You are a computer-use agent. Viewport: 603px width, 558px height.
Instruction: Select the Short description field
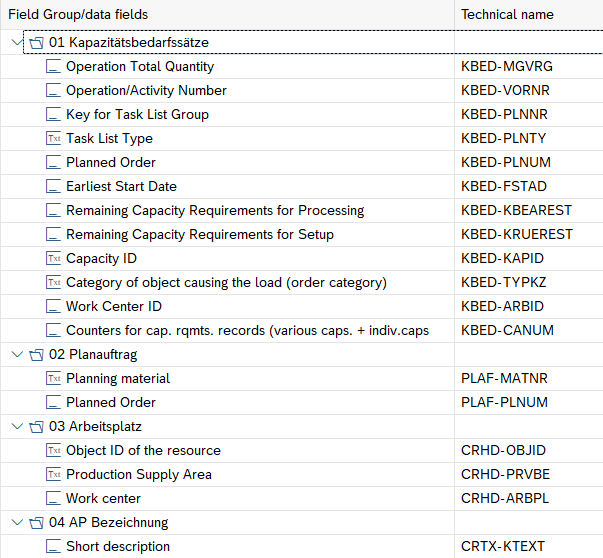point(117,547)
